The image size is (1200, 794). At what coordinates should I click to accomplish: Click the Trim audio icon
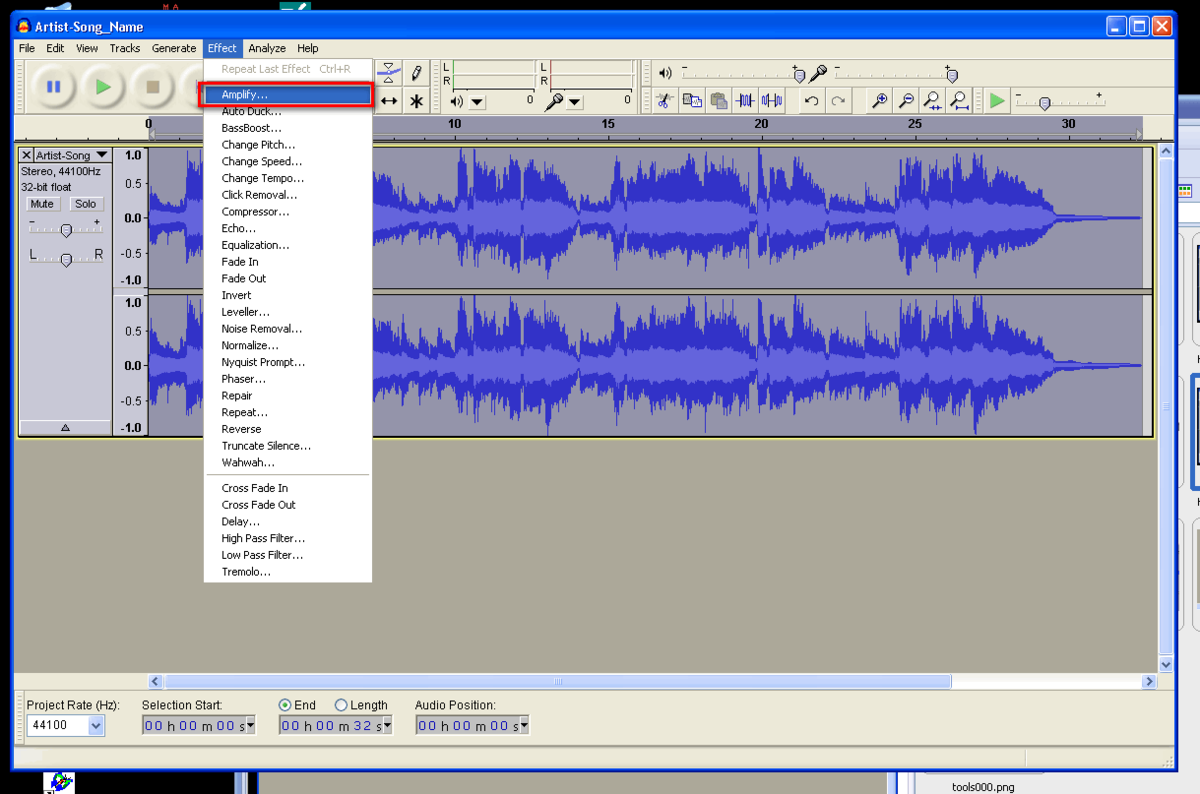(x=745, y=100)
